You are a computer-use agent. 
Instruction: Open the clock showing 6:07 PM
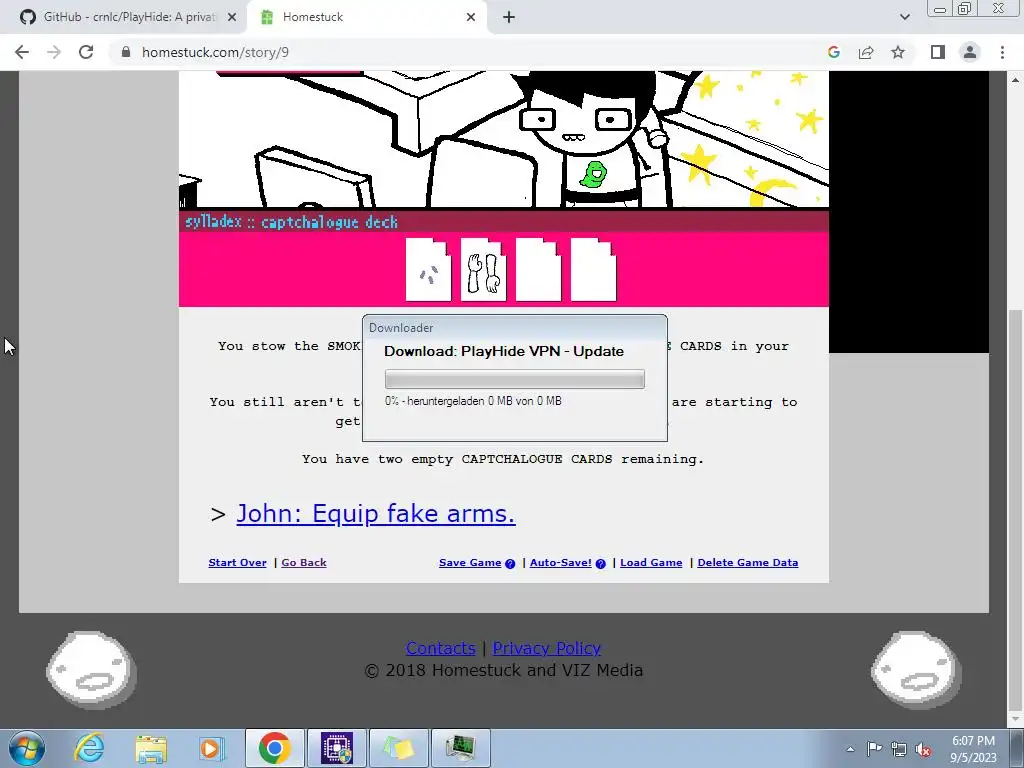click(973, 749)
